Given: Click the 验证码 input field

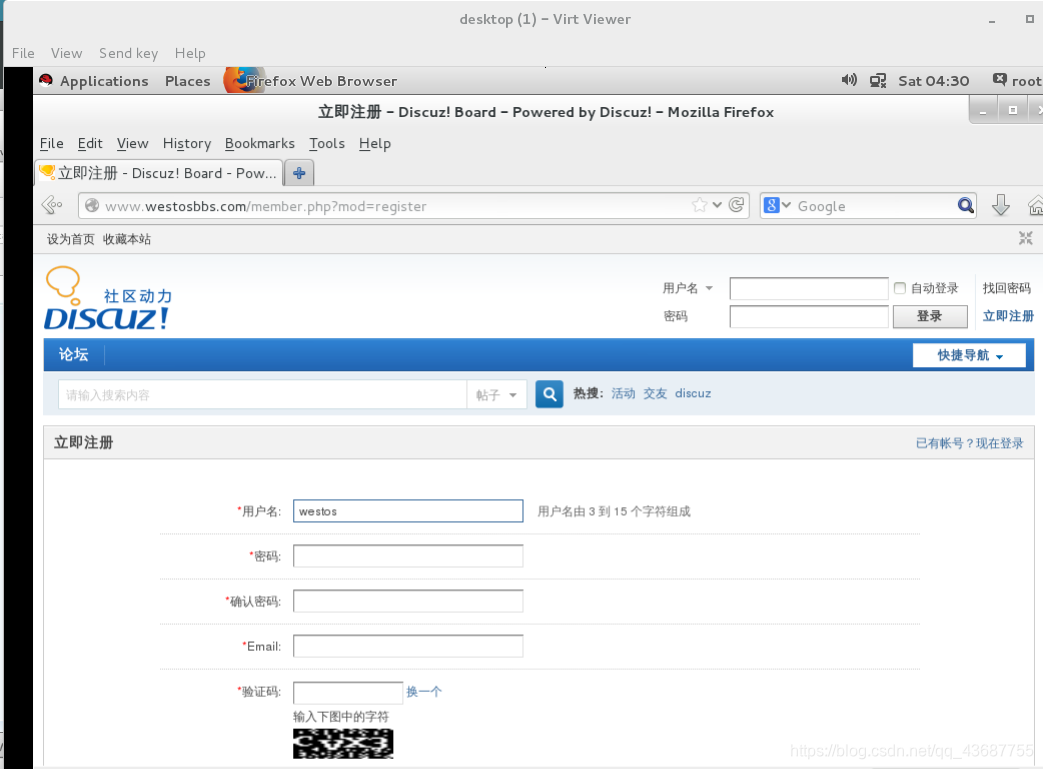Looking at the screenshot, I should 348,692.
